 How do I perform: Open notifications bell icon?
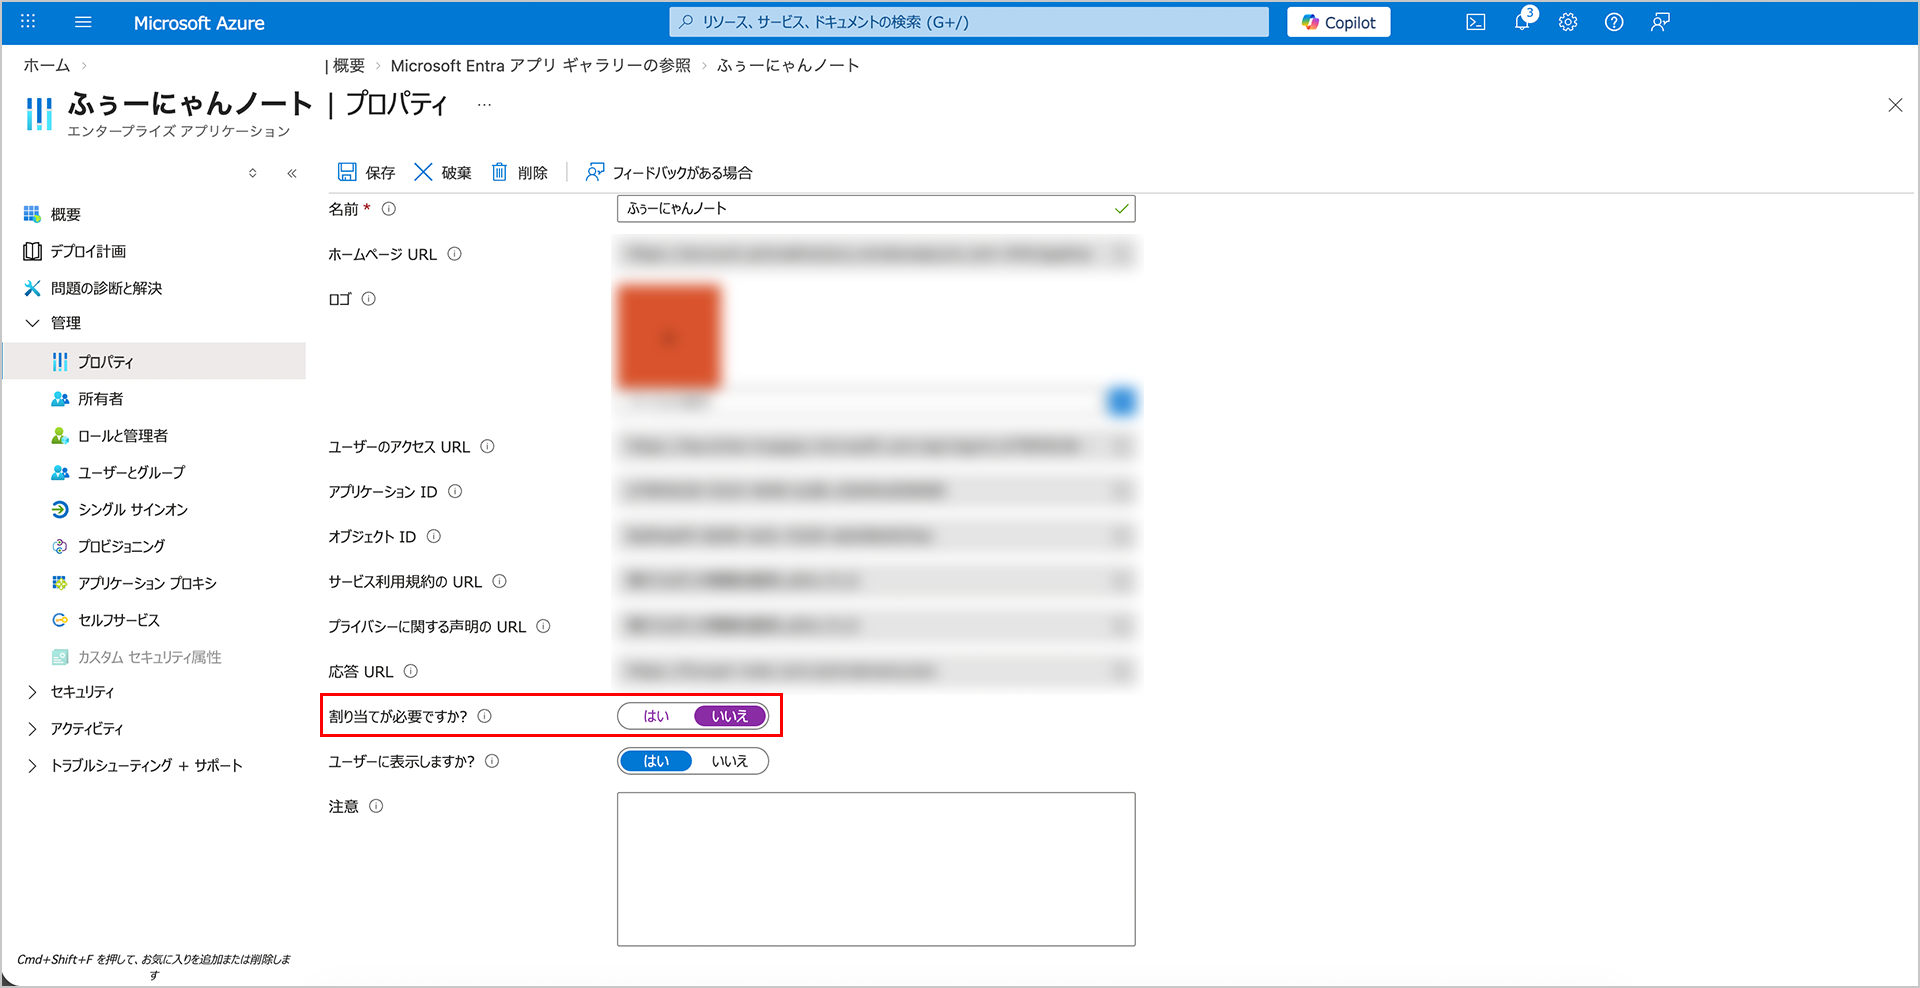pyautogui.click(x=1521, y=22)
